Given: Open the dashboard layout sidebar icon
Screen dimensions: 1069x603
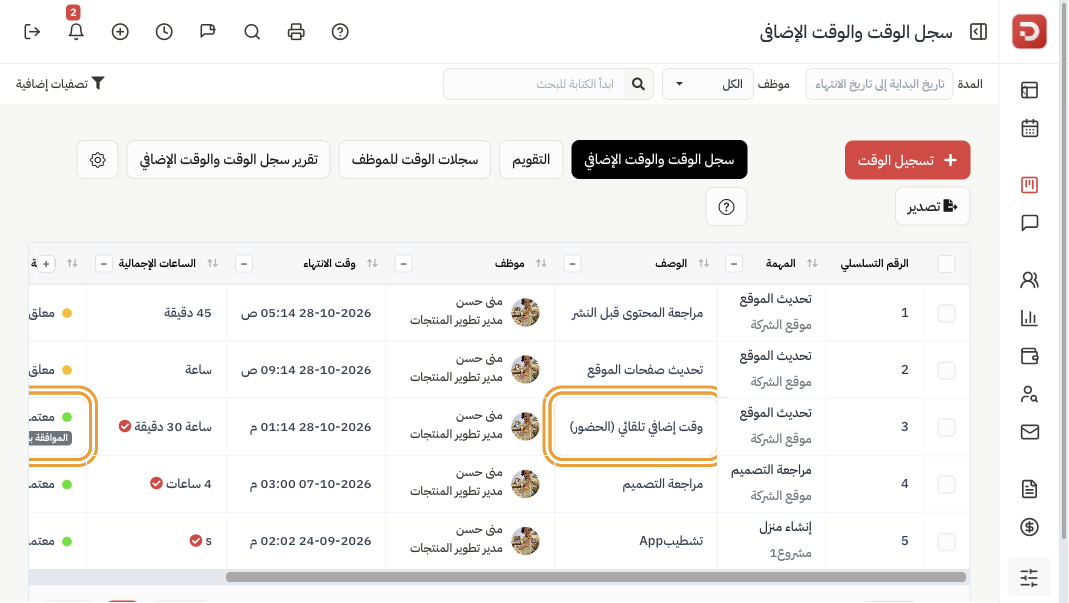Looking at the screenshot, I should pyautogui.click(x=1029, y=90).
